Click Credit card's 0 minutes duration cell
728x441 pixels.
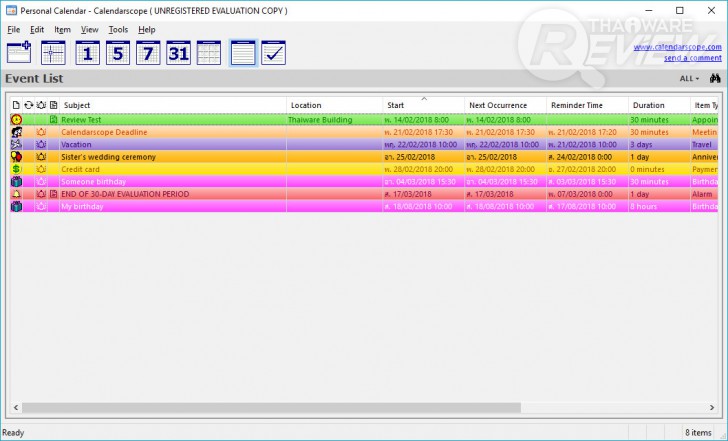click(x=660, y=169)
